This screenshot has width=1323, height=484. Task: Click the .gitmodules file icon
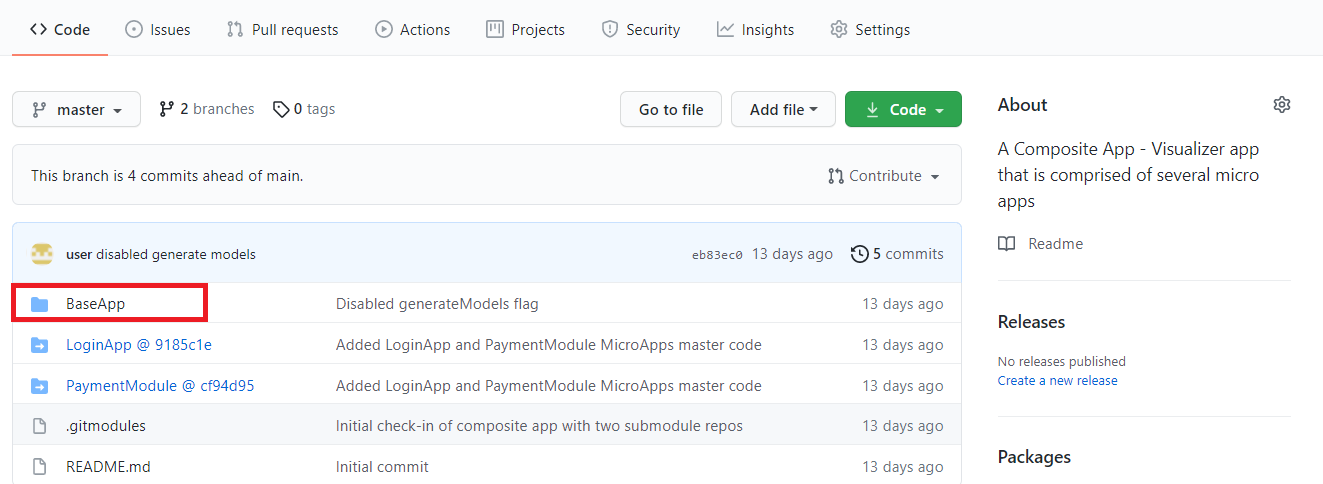40,426
